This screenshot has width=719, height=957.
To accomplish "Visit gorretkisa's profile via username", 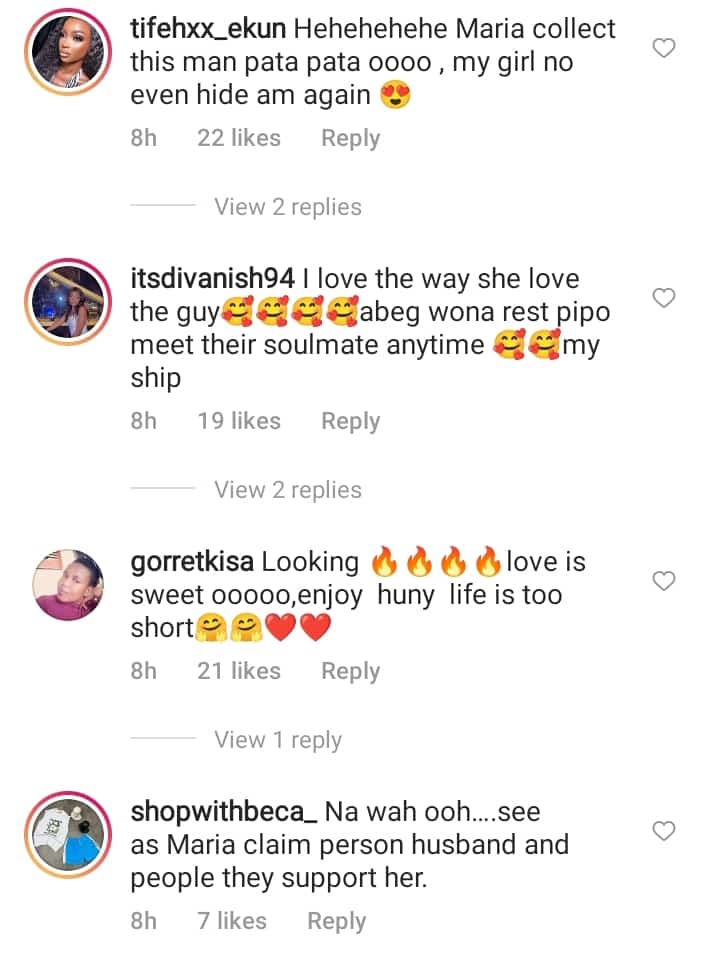I will click(x=192, y=563).
